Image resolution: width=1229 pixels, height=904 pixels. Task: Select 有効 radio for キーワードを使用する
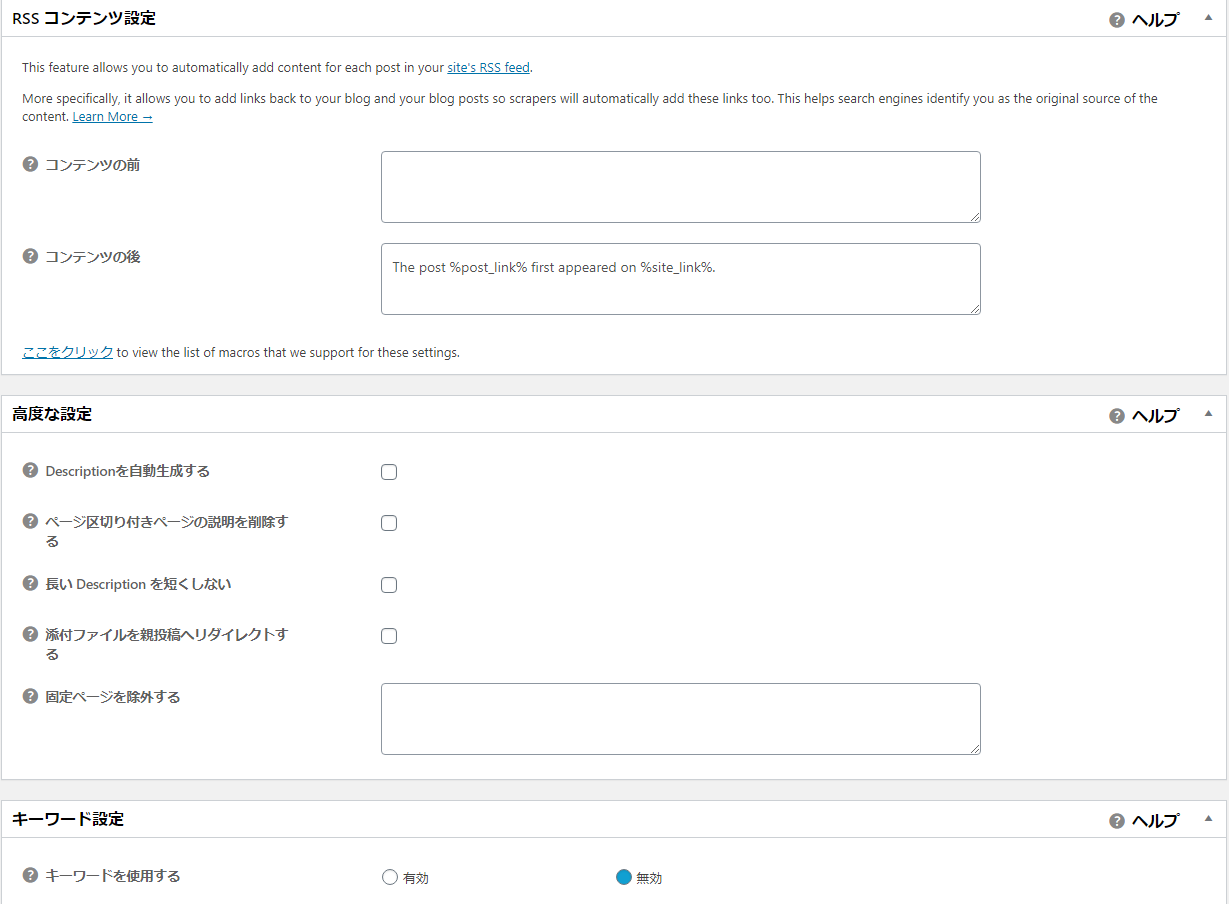[390, 878]
